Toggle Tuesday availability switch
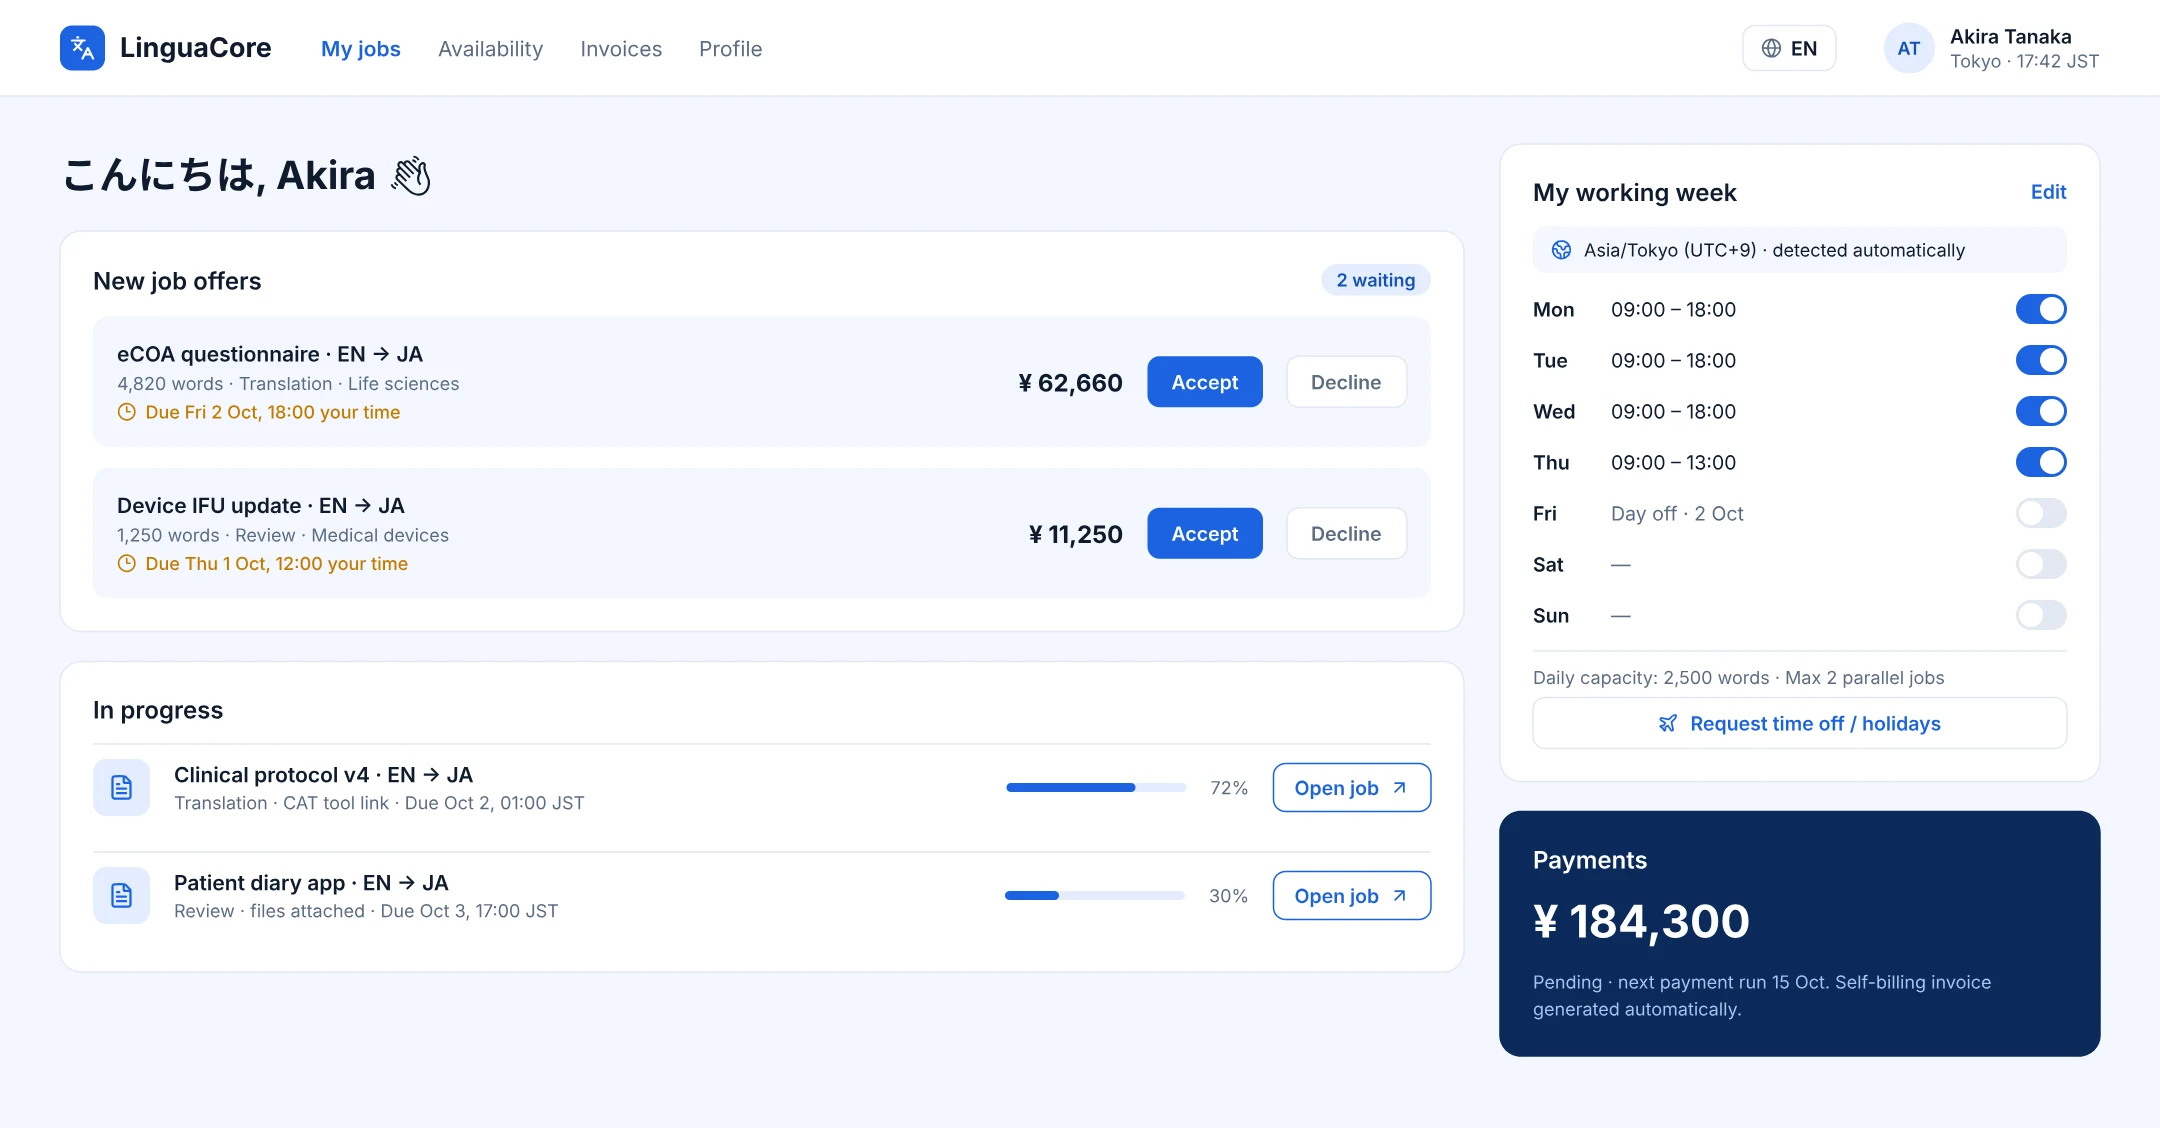The width and height of the screenshot is (2160, 1128). pos(2041,361)
